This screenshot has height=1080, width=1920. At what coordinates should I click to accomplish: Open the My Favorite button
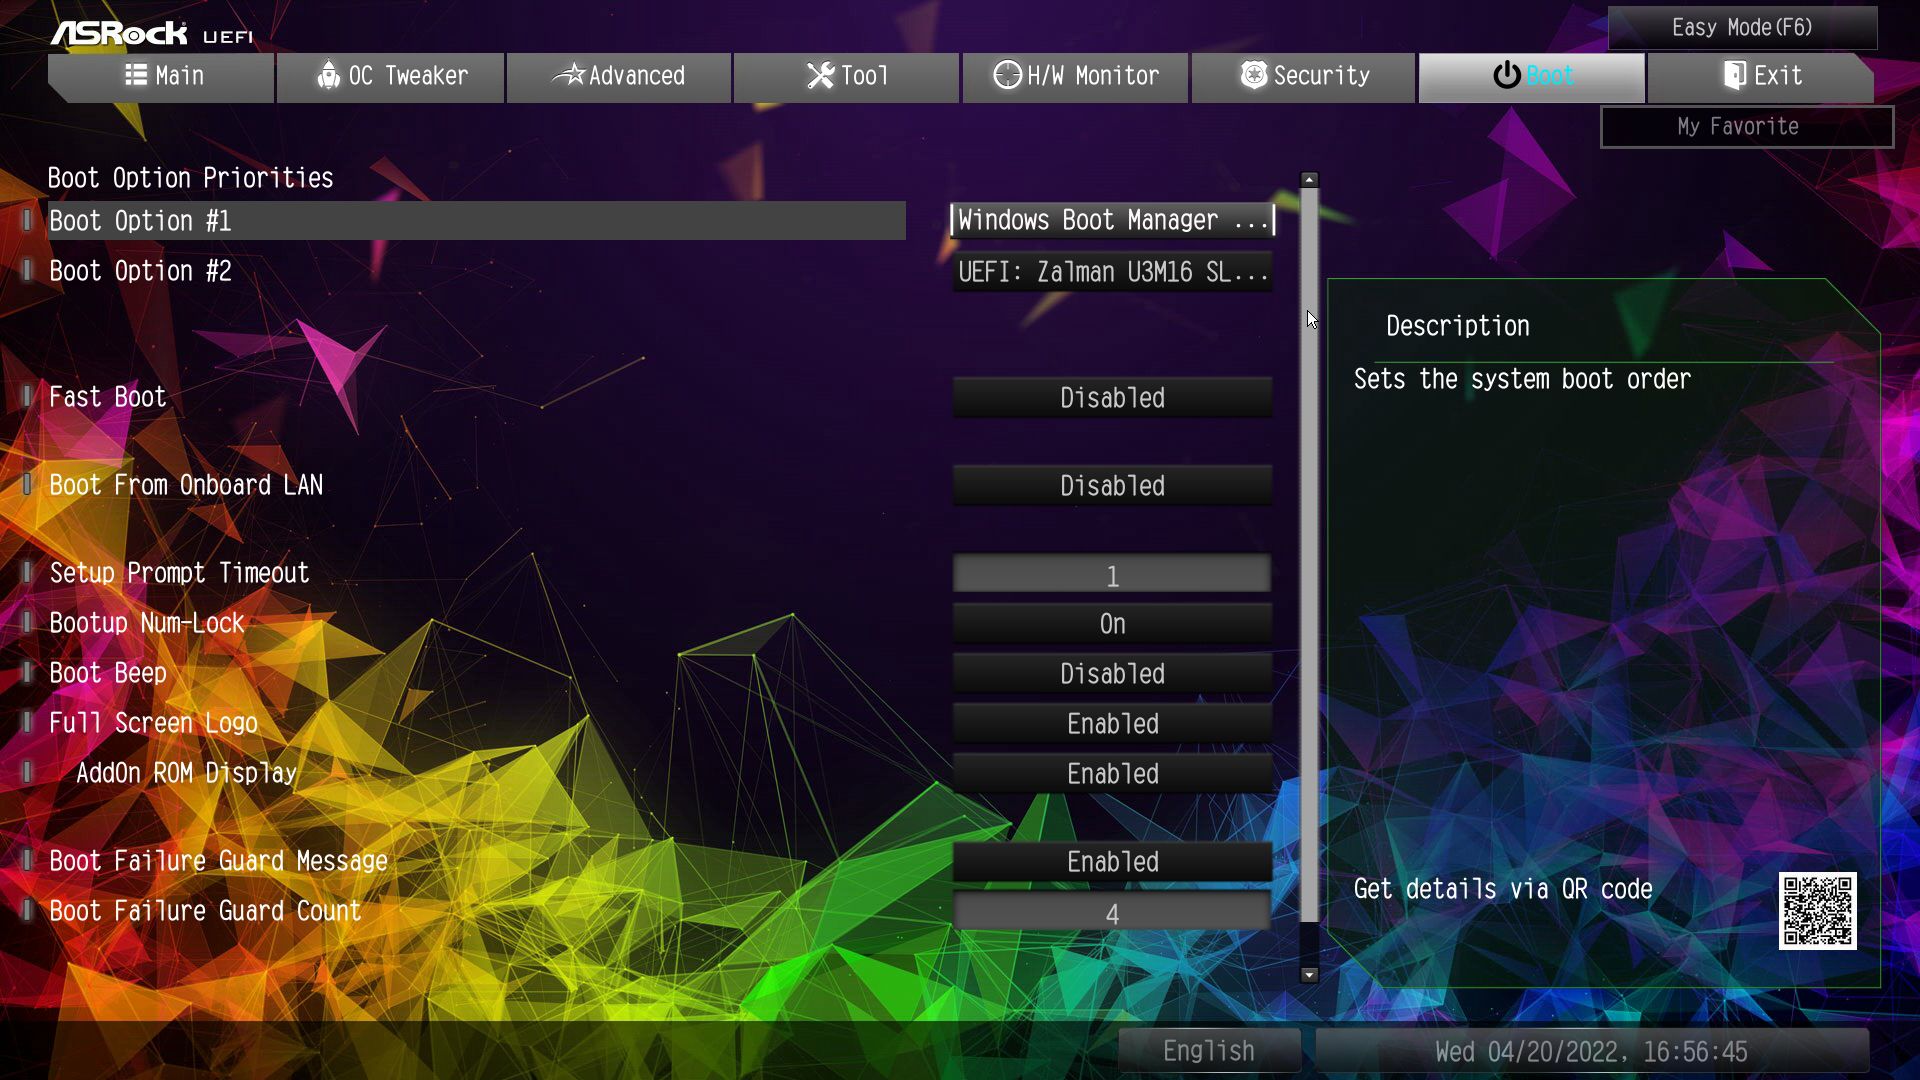pyautogui.click(x=1746, y=127)
